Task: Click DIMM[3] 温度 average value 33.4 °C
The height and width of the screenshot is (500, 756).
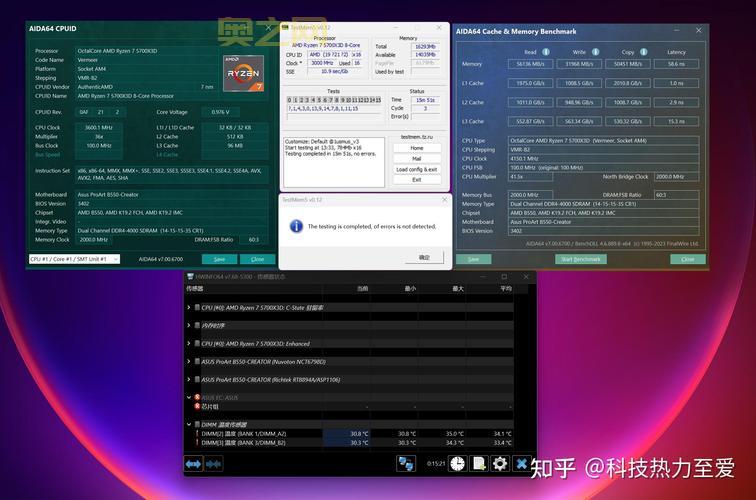Action: pyautogui.click(x=502, y=443)
